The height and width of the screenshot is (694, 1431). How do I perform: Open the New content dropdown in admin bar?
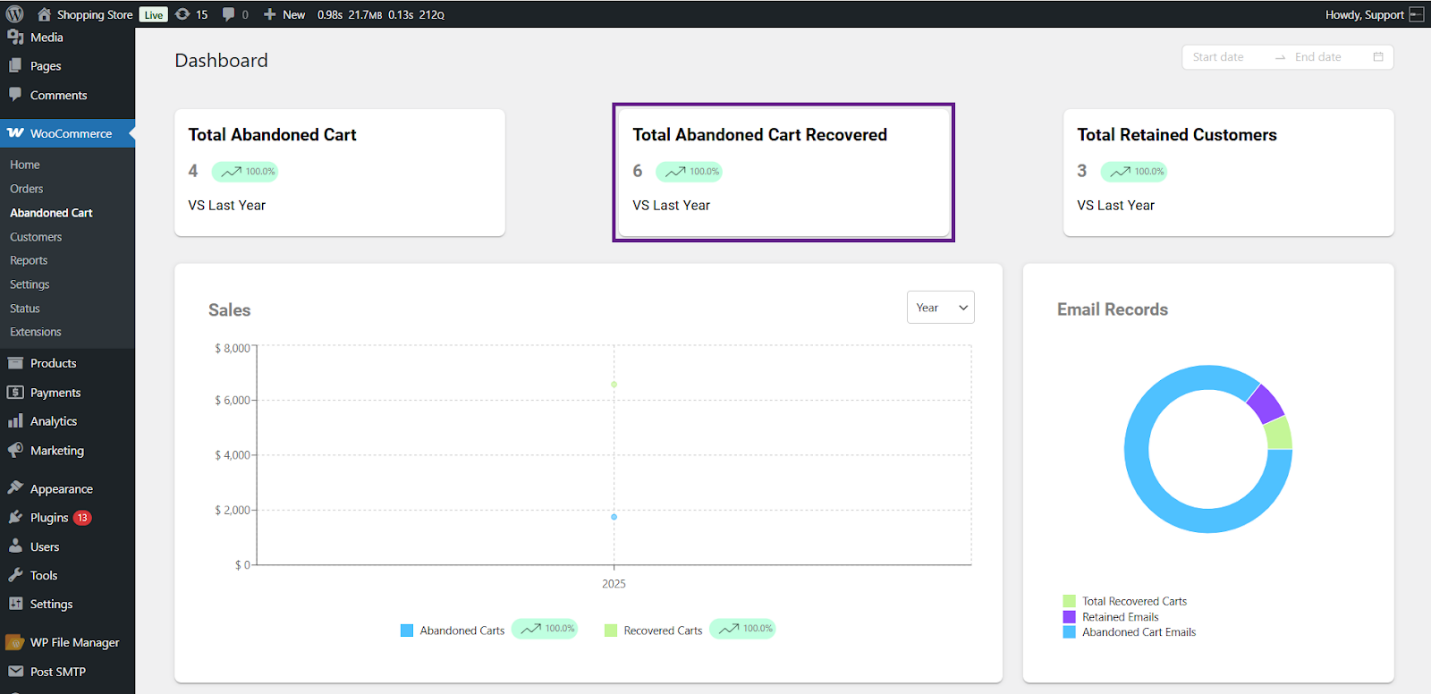coord(285,14)
